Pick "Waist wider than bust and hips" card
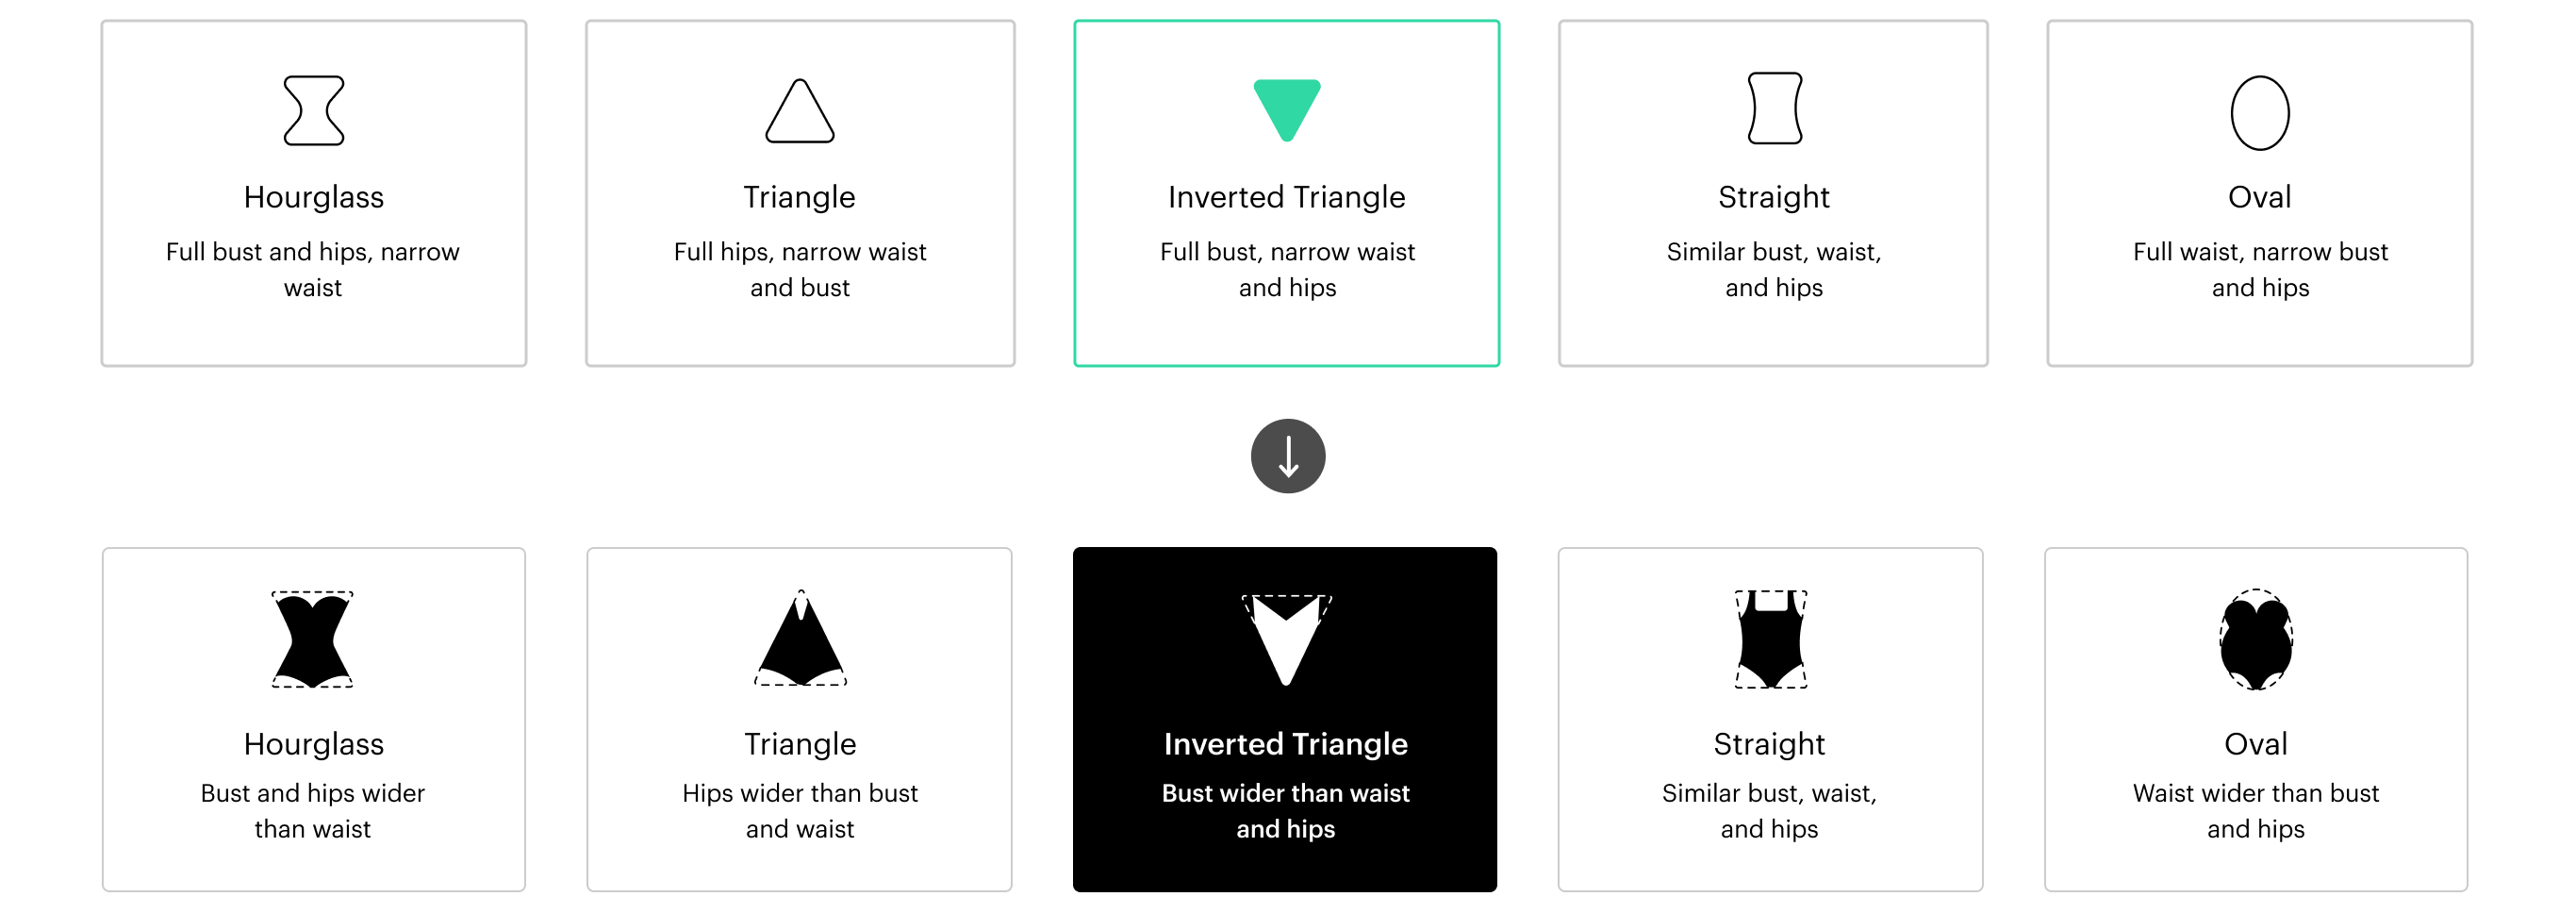Image resolution: width=2576 pixels, height=913 pixels. [x=2256, y=810]
